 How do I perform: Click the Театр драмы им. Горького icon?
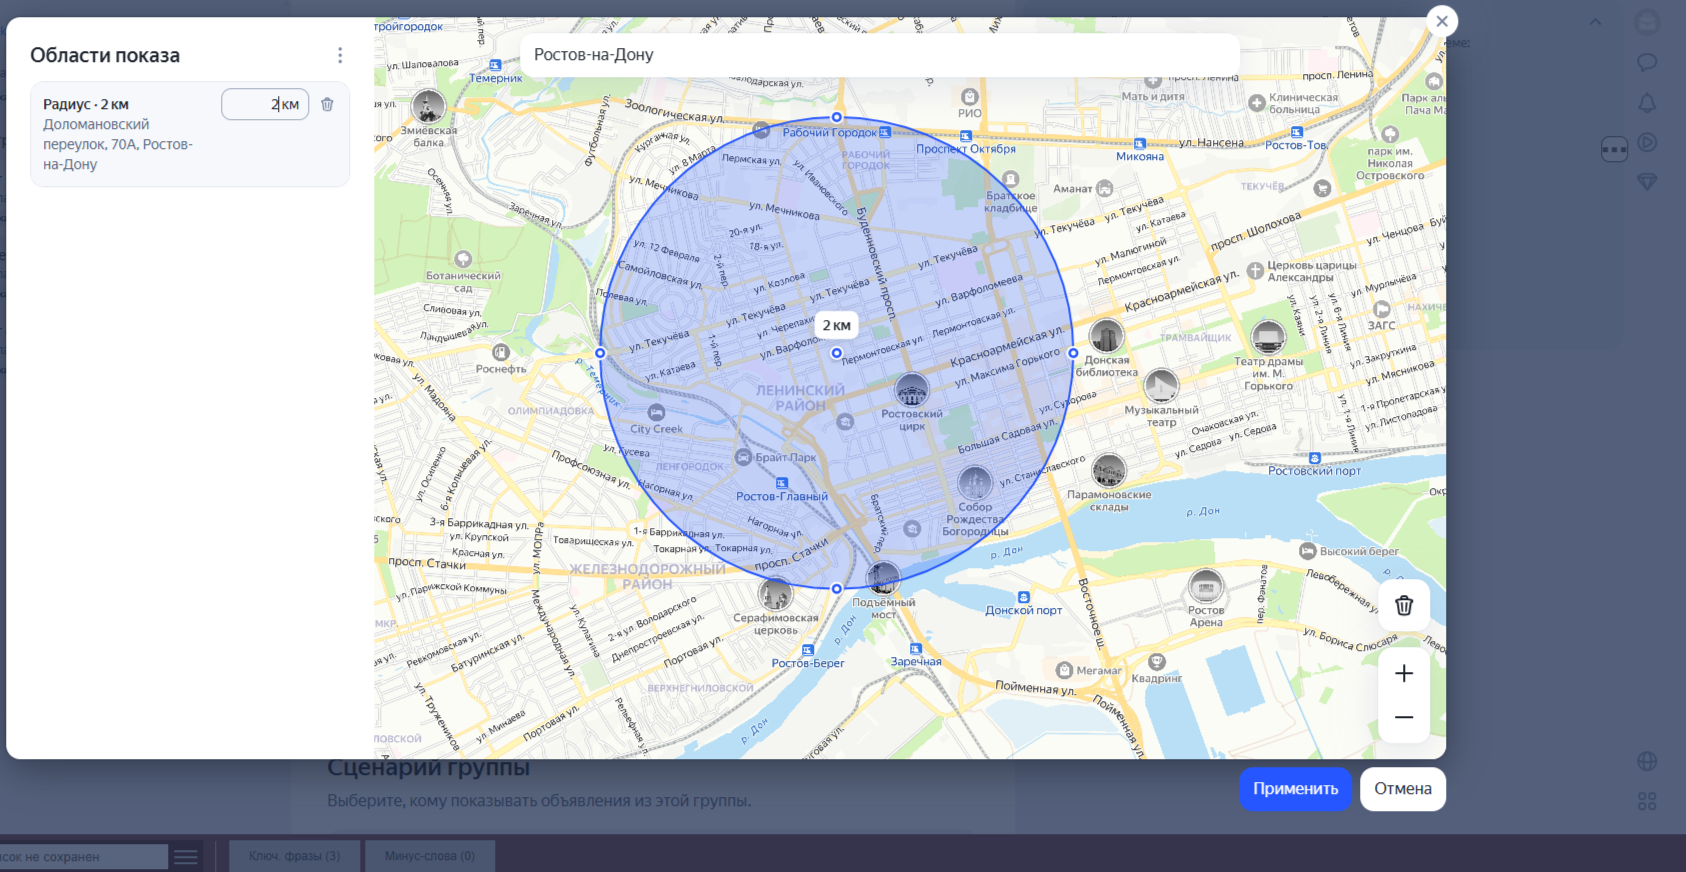click(x=1268, y=337)
